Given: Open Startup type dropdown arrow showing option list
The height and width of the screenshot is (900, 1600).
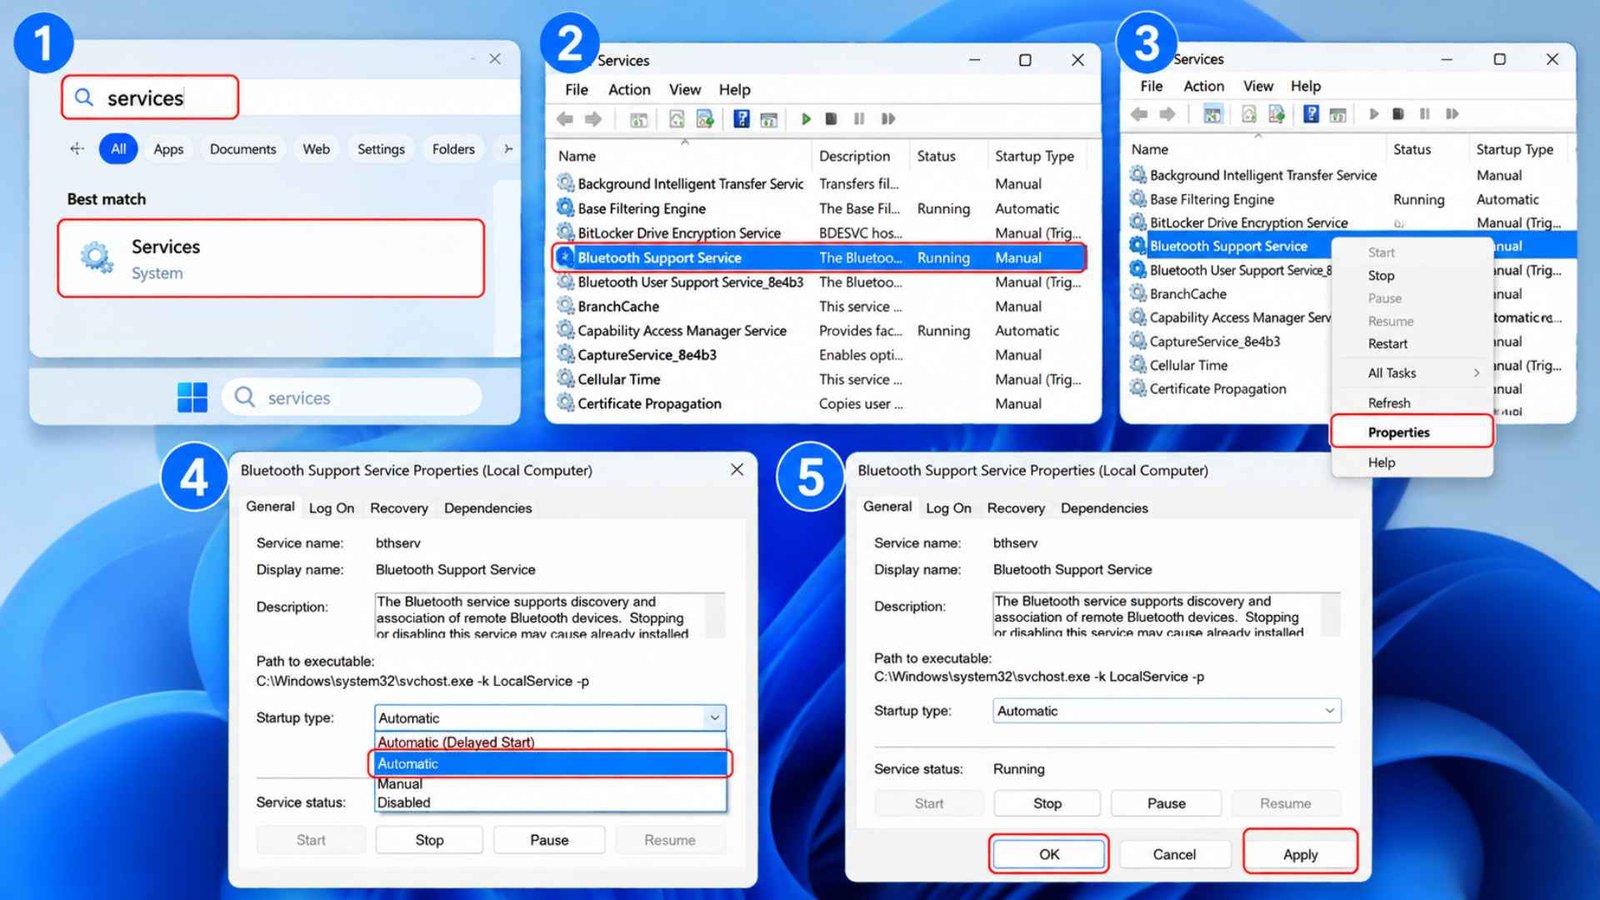Looking at the screenshot, I should click(x=714, y=717).
